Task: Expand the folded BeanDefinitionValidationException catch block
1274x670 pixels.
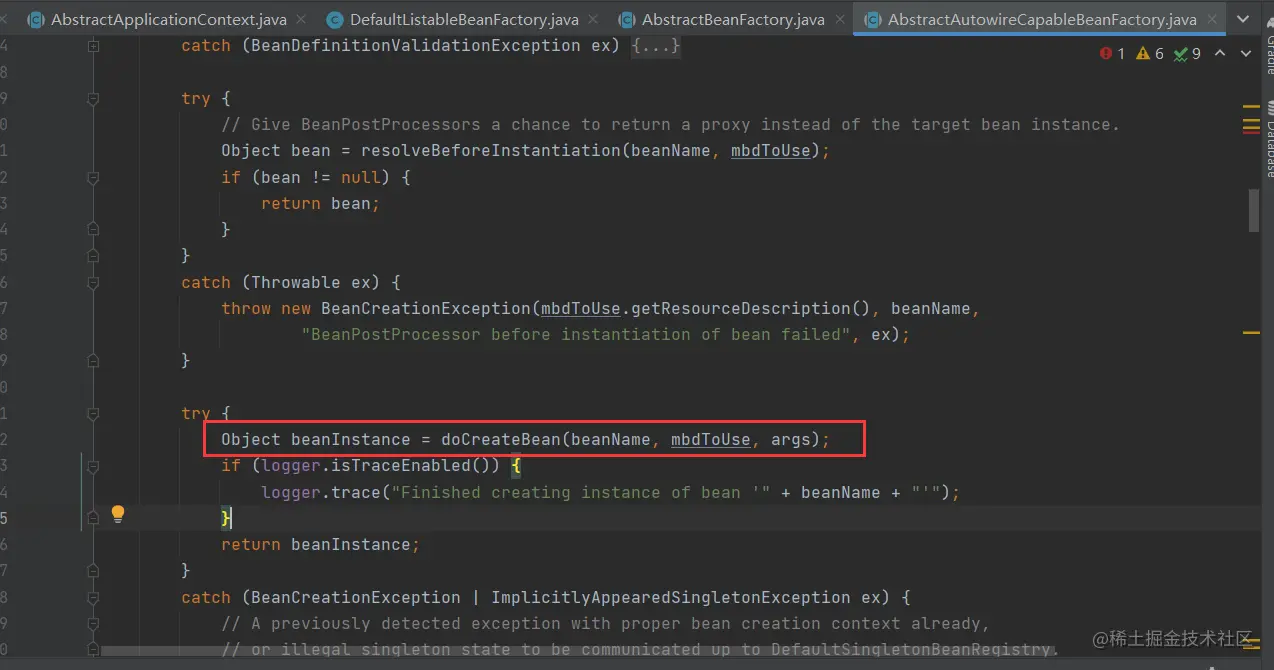Action: (93, 46)
